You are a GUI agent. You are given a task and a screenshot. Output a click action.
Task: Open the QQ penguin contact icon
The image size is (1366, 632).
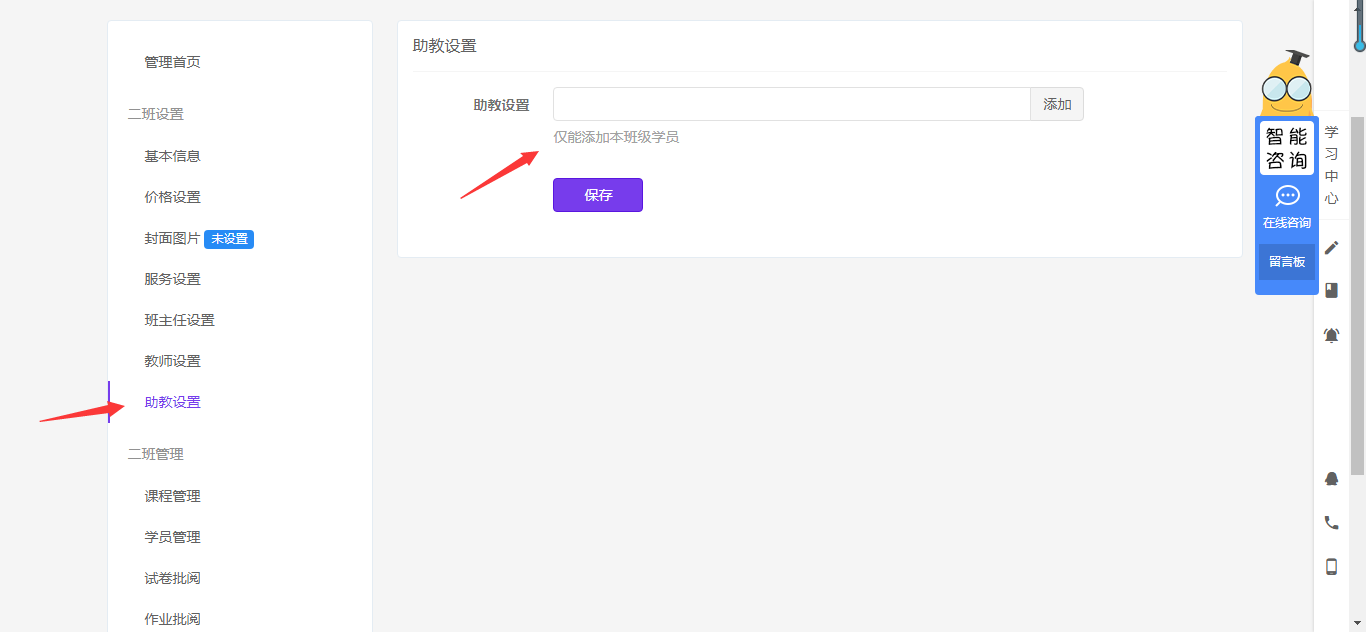pyautogui.click(x=1331, y=479)
